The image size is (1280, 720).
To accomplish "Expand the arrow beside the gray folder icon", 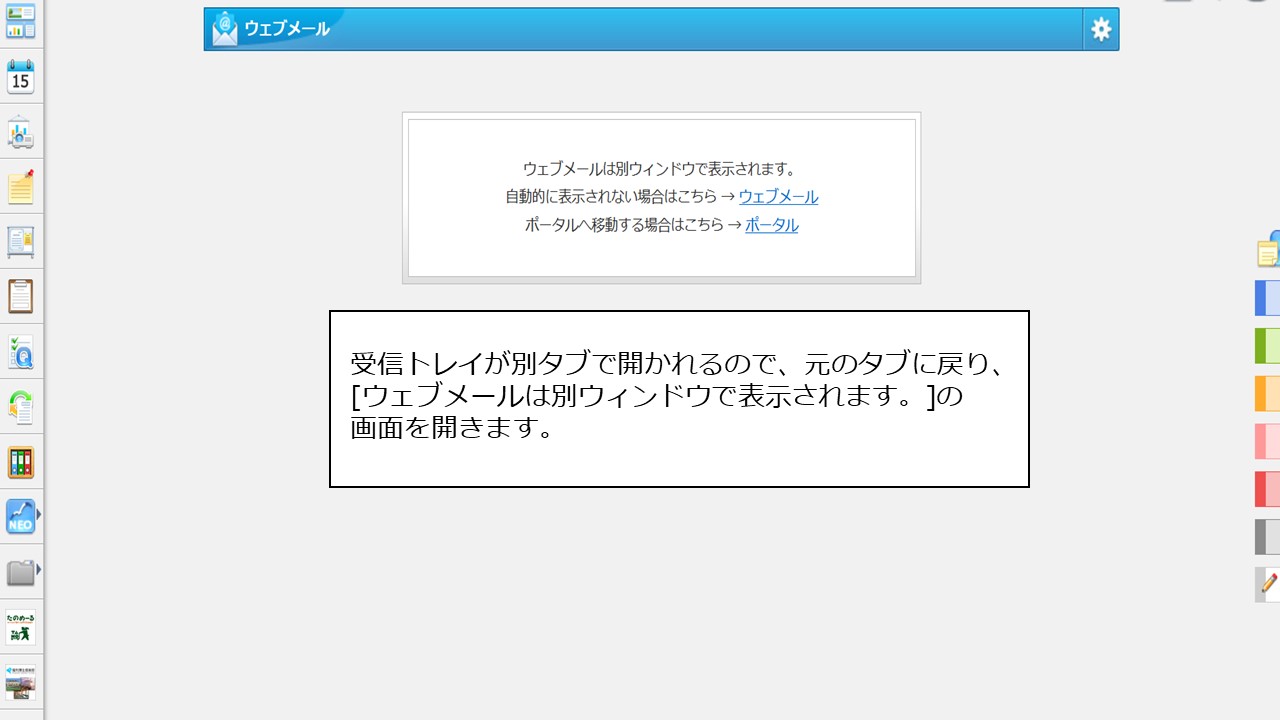I will coord(39,570).
